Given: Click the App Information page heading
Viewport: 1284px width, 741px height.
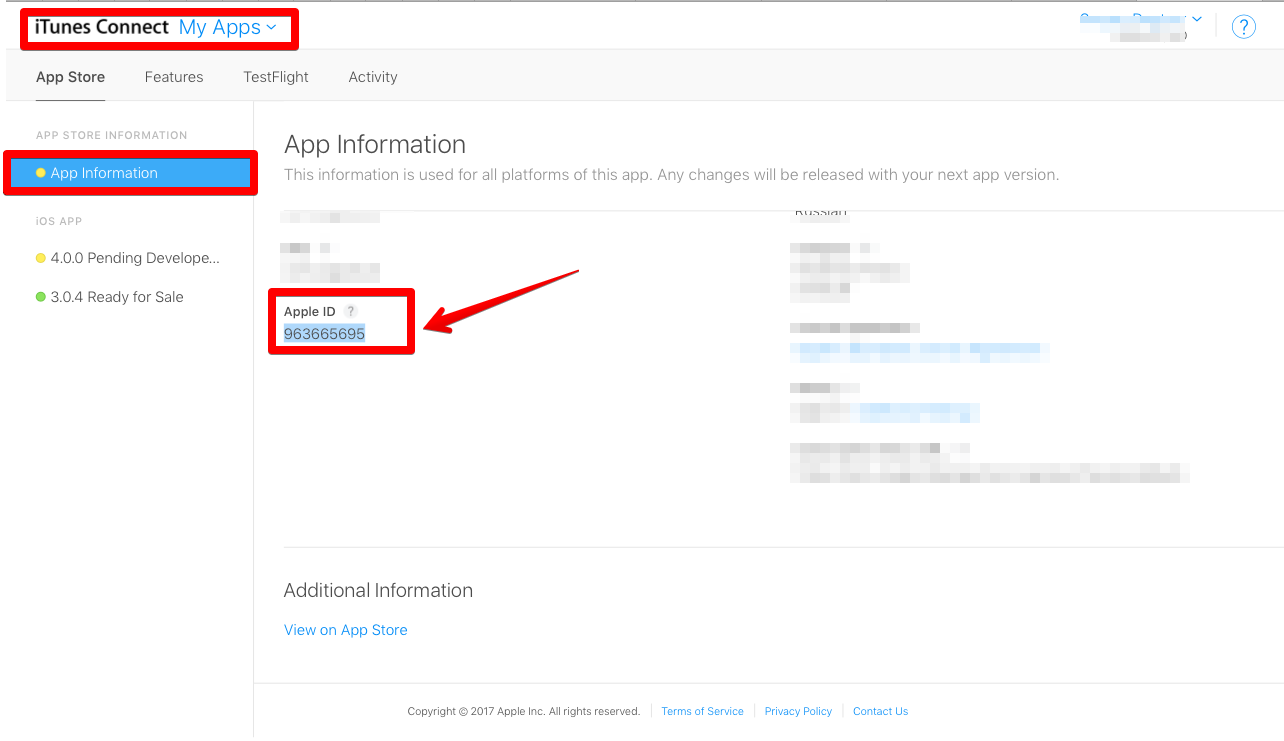Looking at the screenshot, I should pos(375,144).
